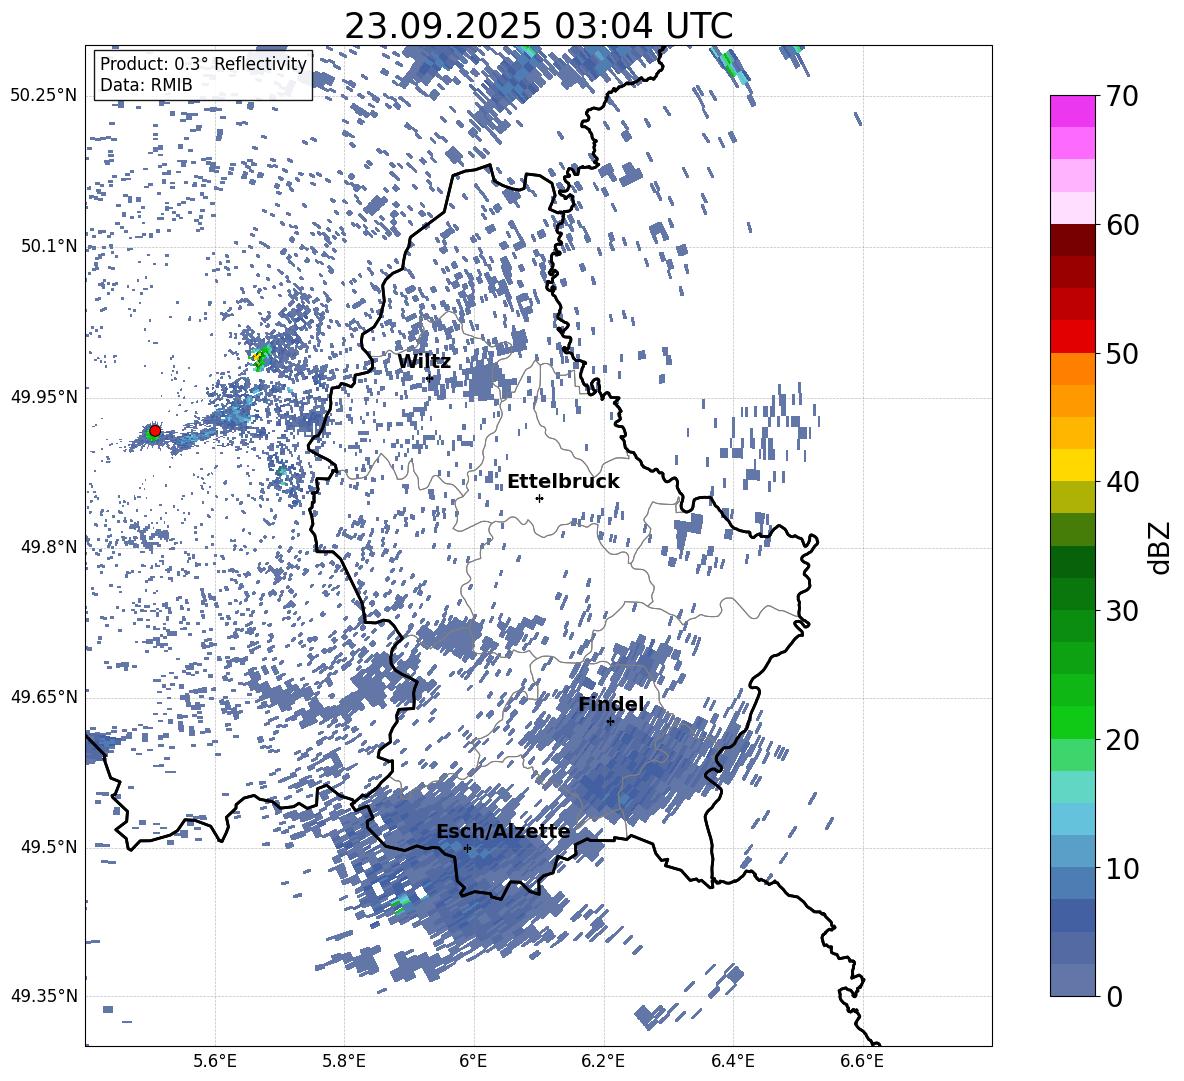Click the 6.2°E longitude label
Screen dimensions: 1184x1081
tap(603, 1061)
